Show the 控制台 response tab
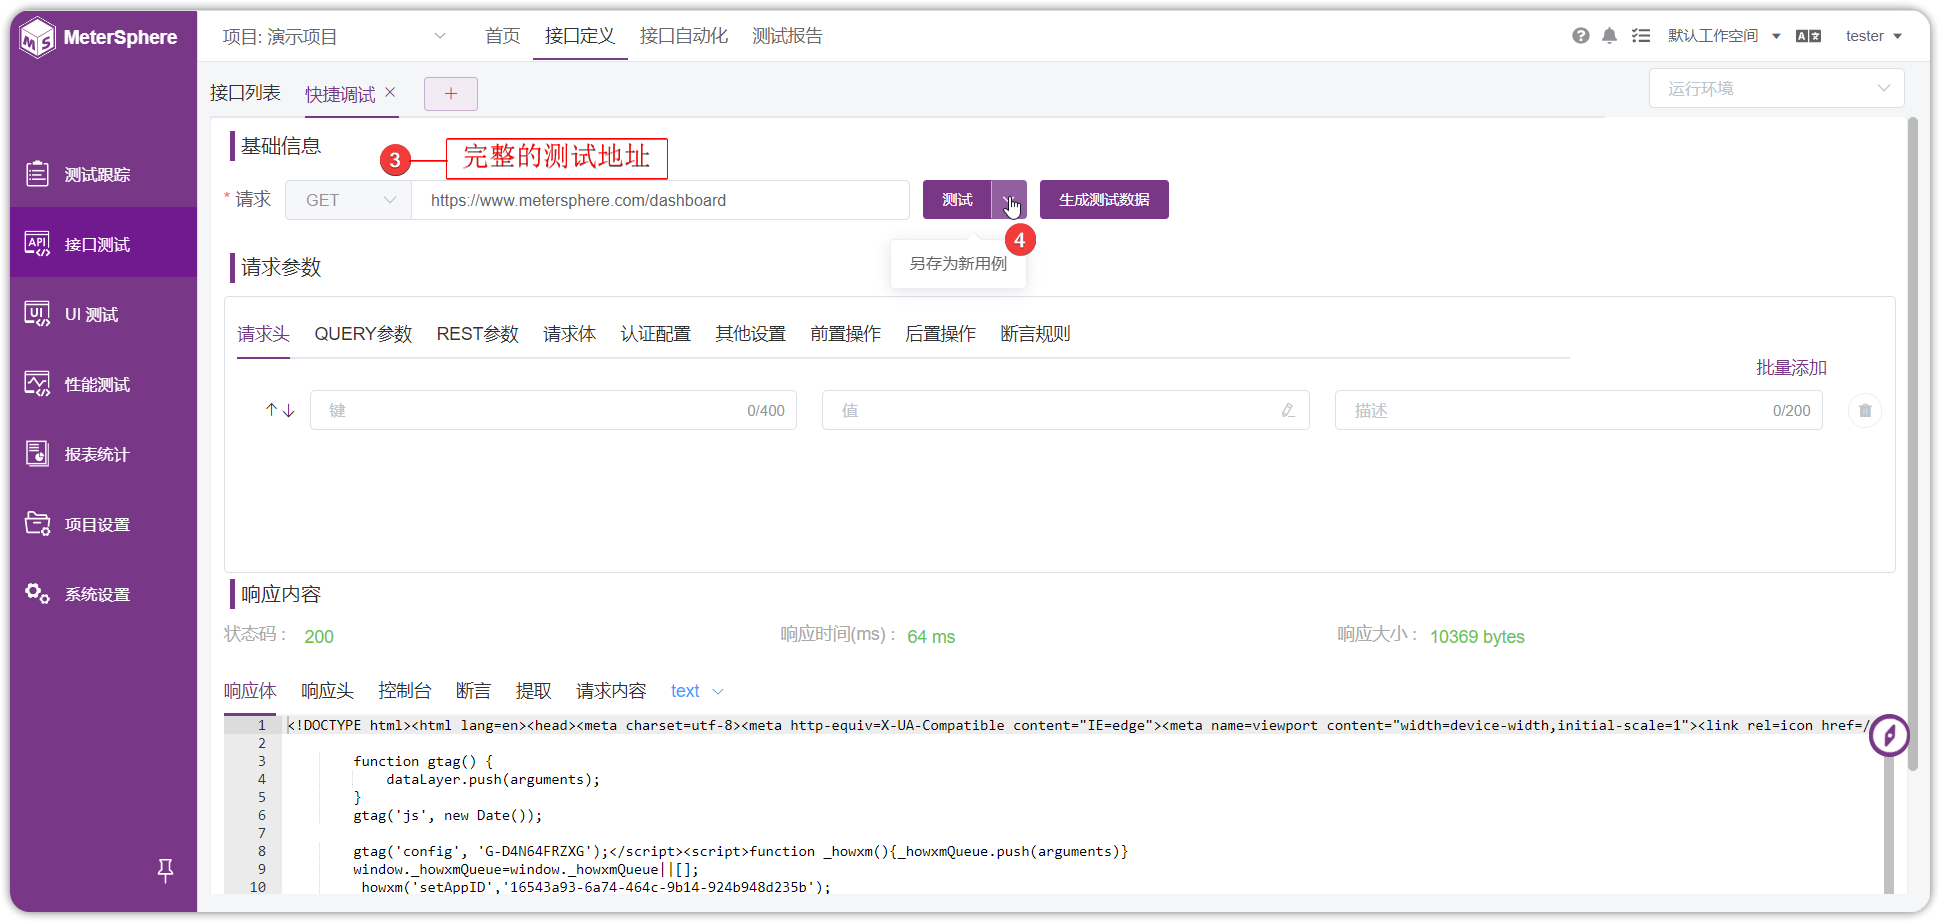 click(405, 691)
